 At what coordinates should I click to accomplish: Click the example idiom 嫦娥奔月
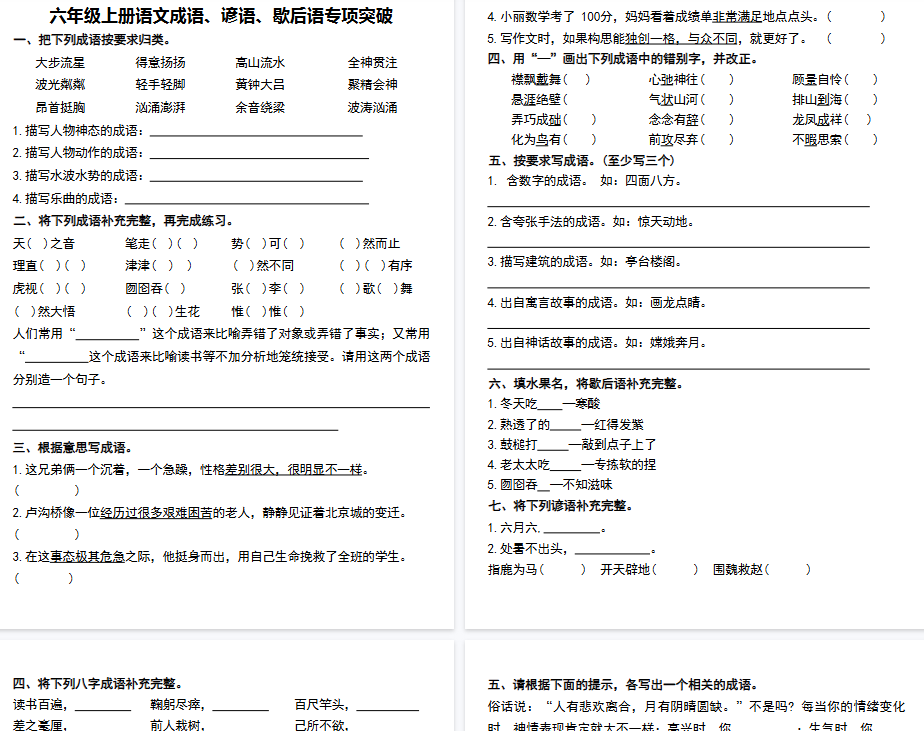[x=675, y=343]
